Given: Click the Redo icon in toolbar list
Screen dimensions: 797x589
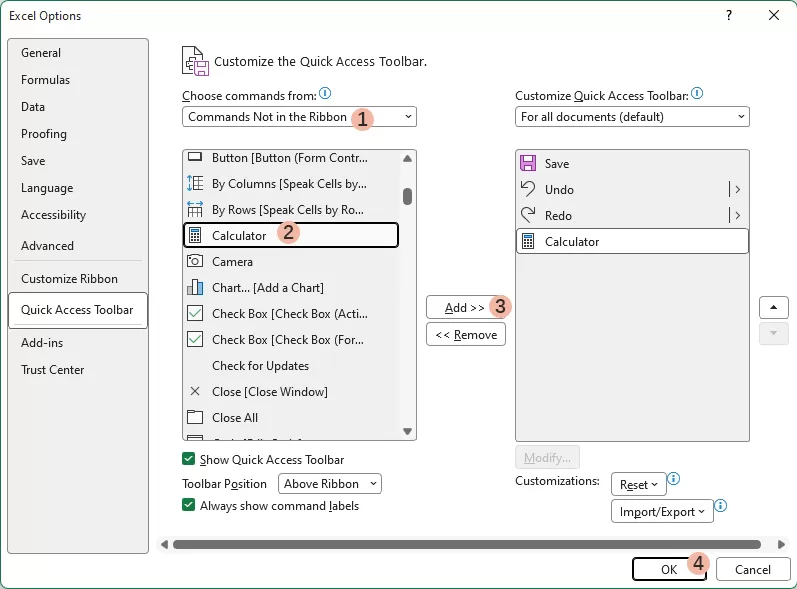Looking at the screenshot, I should [528, 215].
